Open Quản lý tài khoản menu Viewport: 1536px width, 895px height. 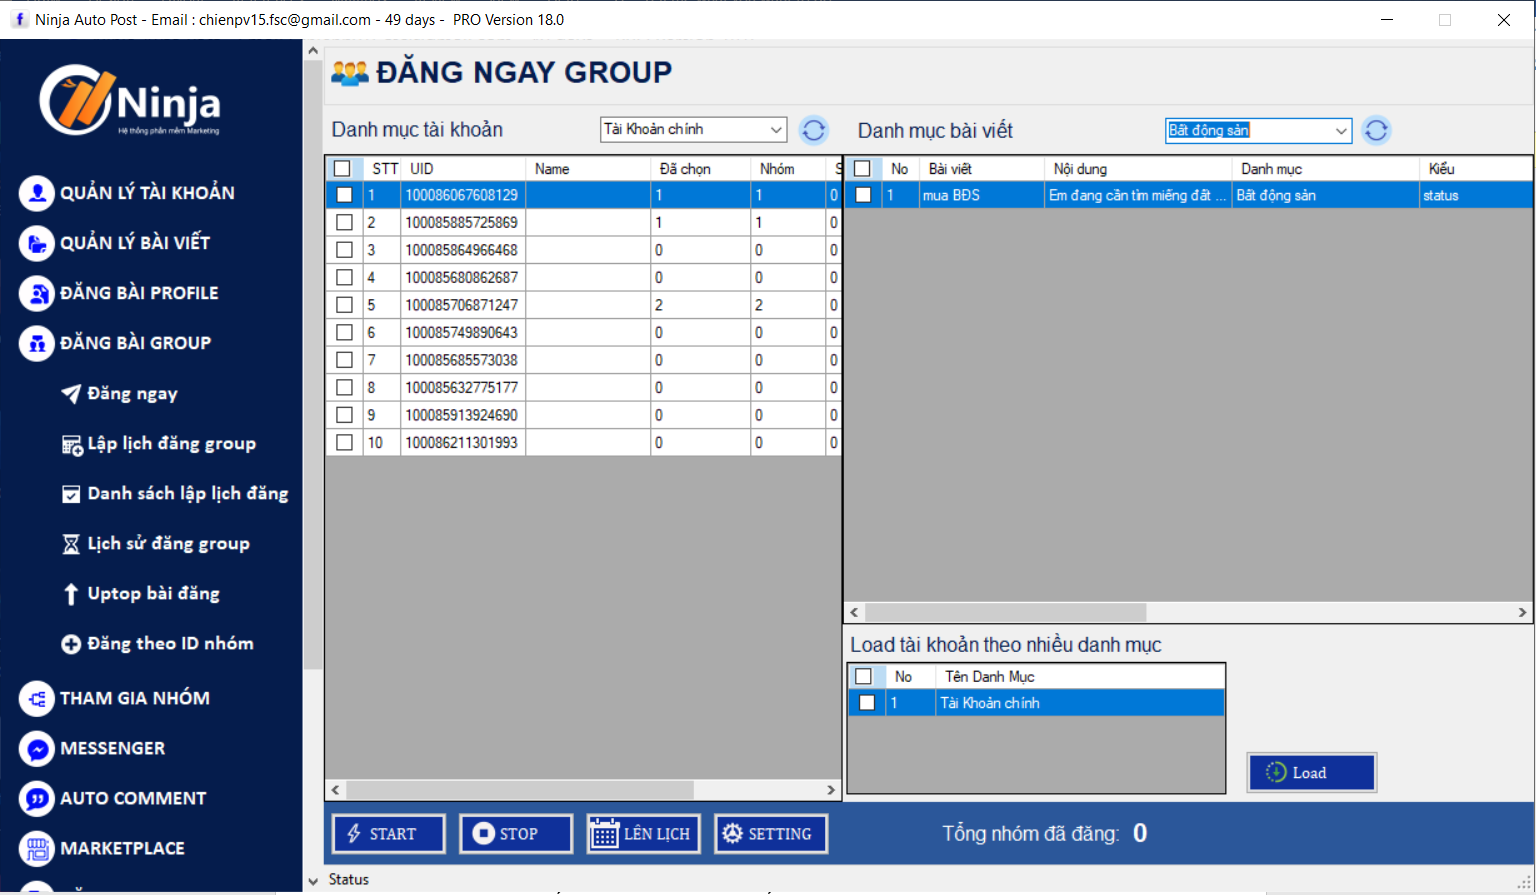coord(147,193)
